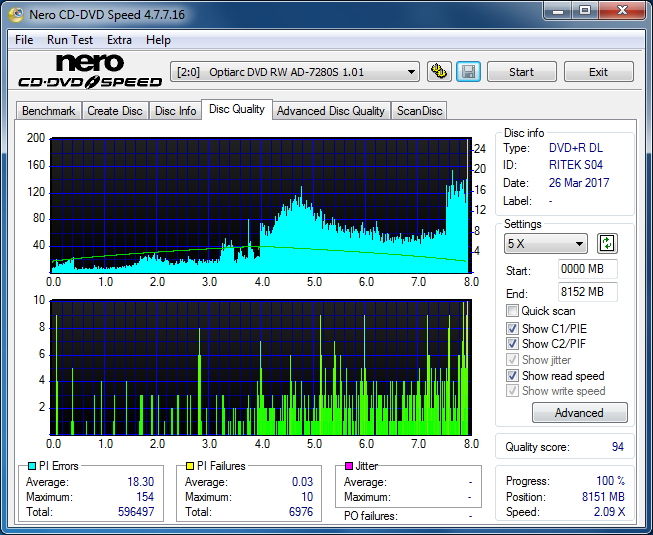Toggle the Show C2/PIF checkbox
This screenshot has height=535, width=653.
click(x=513, y=344)
